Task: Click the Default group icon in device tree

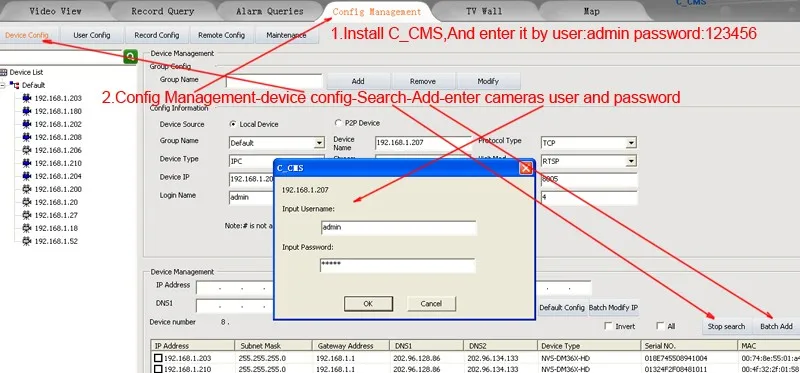Action: [14, 85]
